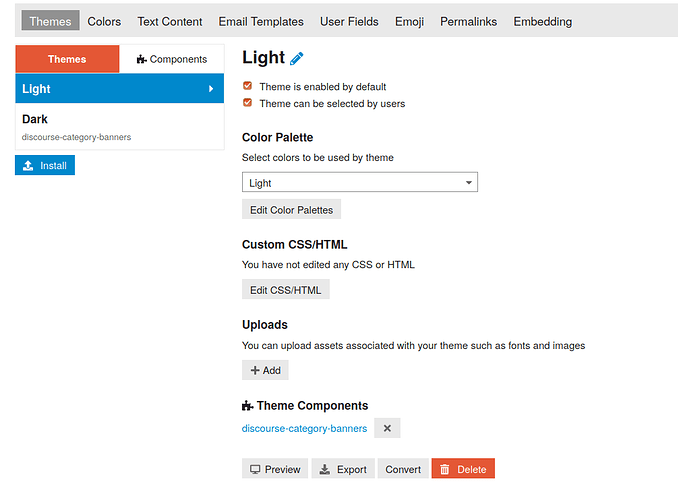The width and height of the screenshot is (678, 500).
Task: Click the 'Light' theme title heading
Action: click(x=263, y=58)
